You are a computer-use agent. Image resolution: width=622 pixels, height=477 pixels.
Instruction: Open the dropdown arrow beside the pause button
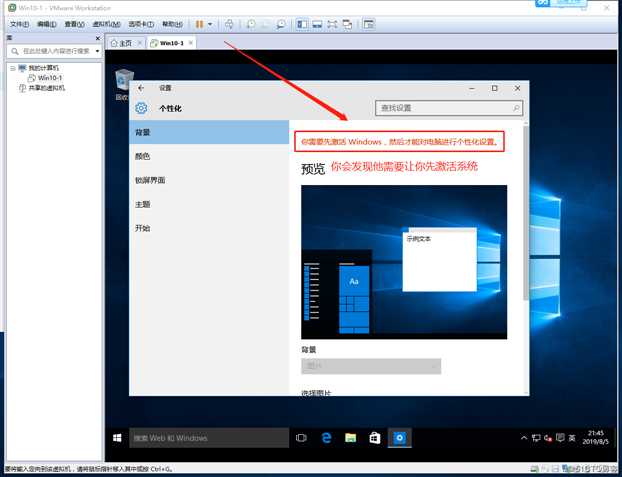click(210, 24)
